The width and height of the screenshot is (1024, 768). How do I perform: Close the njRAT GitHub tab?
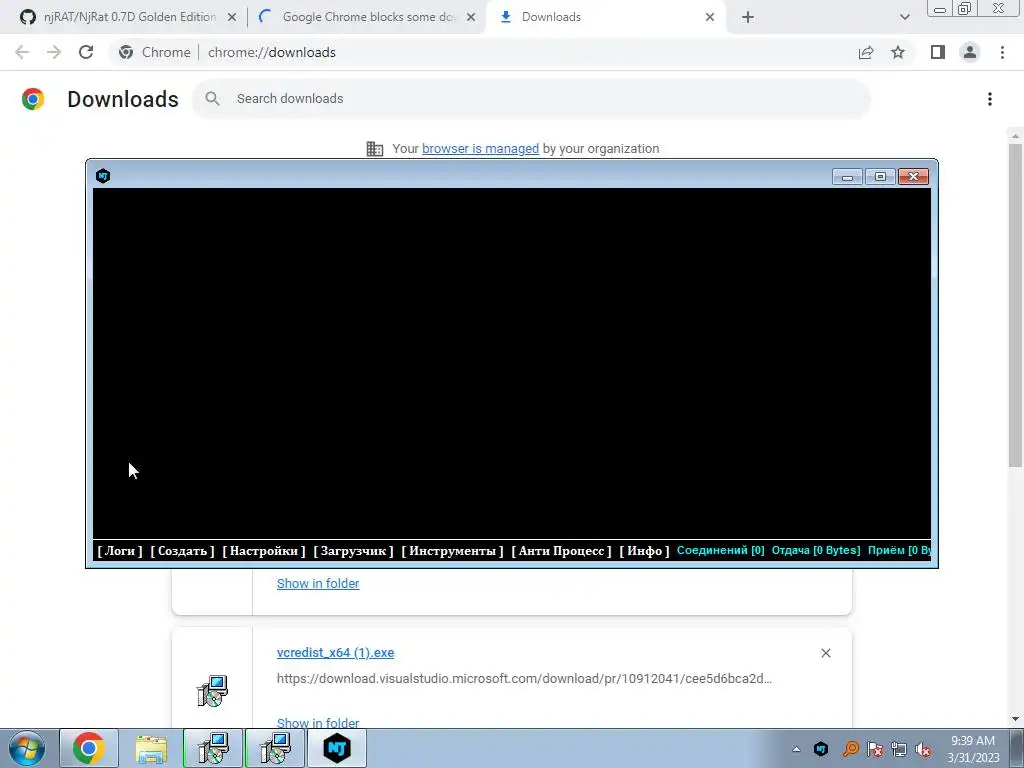point(232,17)
